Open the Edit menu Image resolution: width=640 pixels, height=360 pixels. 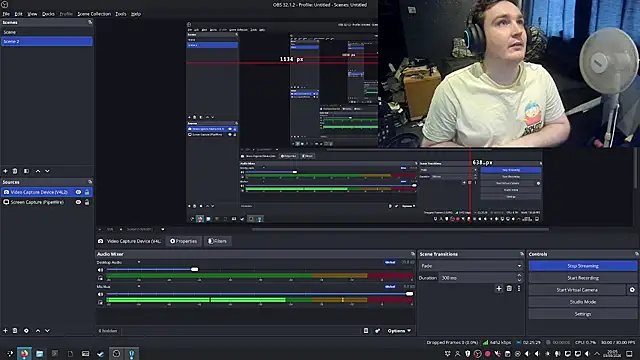19,14
